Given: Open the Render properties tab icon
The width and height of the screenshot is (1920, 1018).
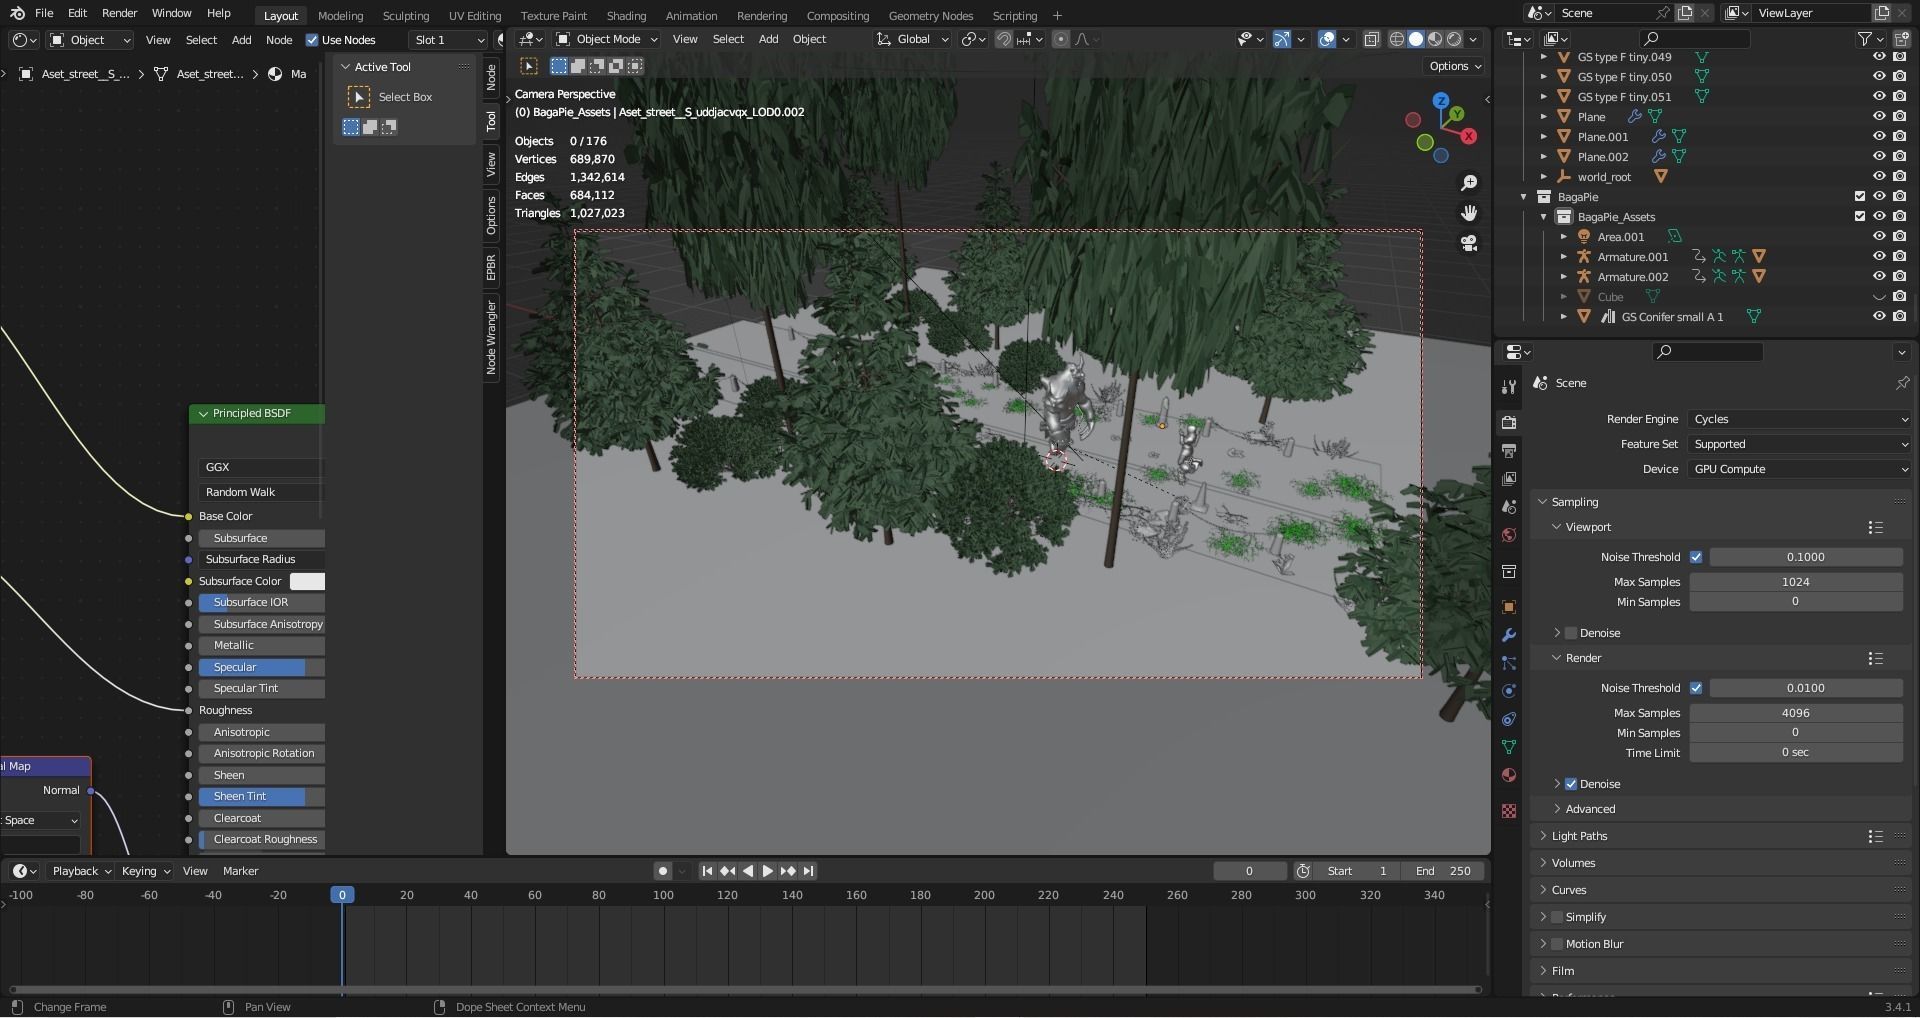Looking at the screenshot, I should tap(1509, 423).
